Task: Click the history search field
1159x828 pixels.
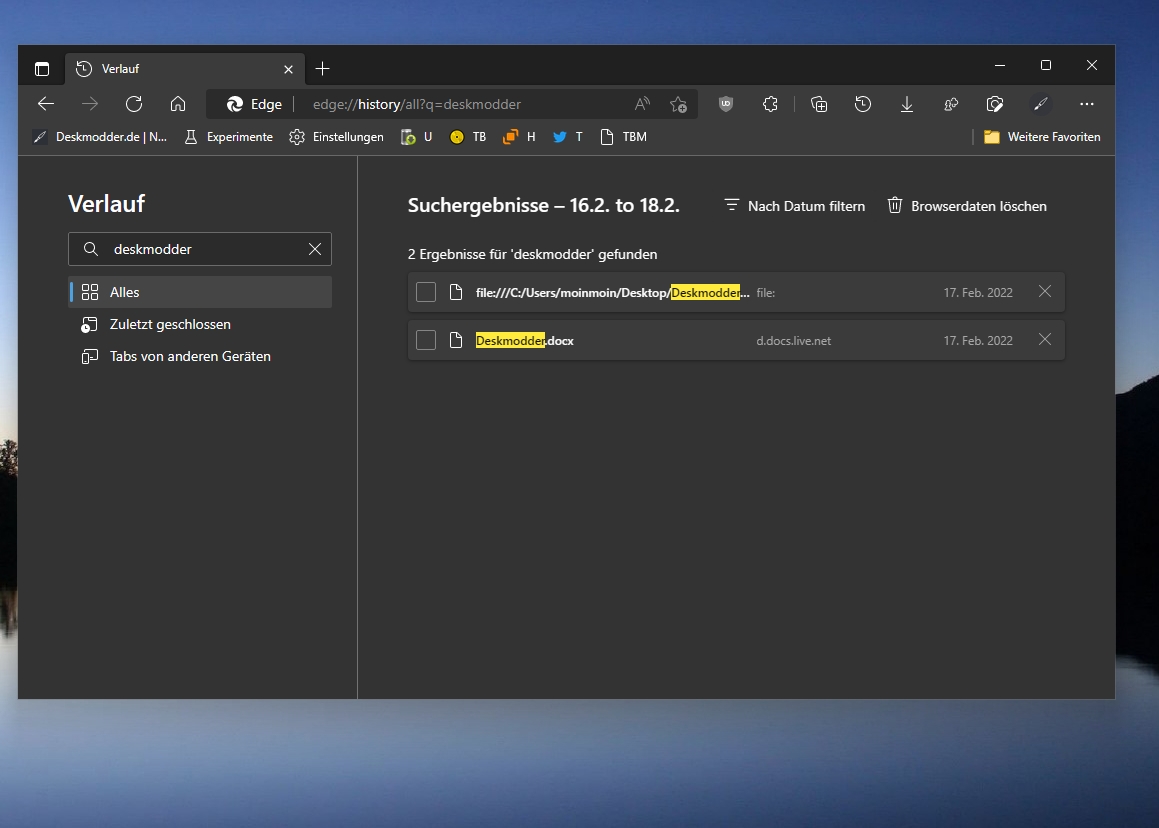Action: (x=200, y=249)
